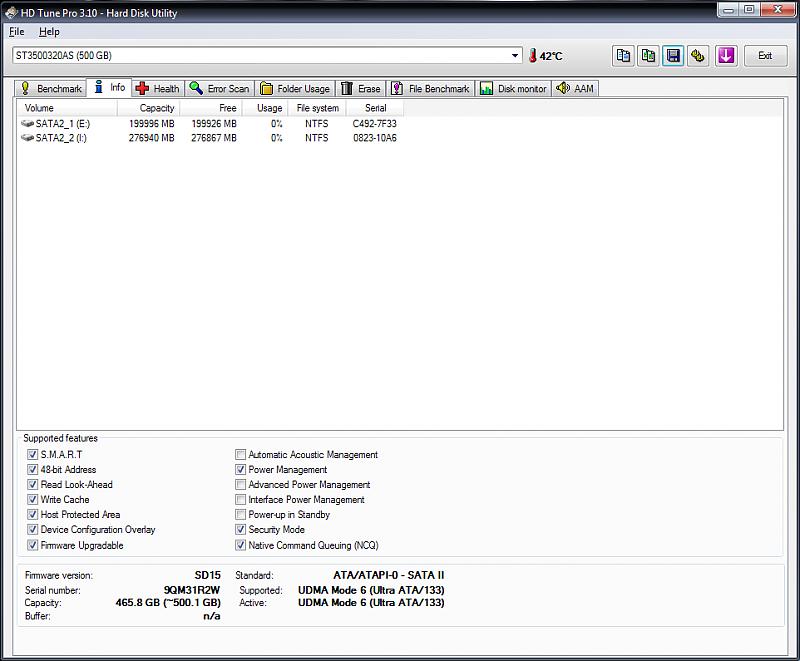Uncheck the Power Management checkbox
Image resolution: width=800 pixels, height=661 pixels.
pyautogui.click(x=240, y=469)
